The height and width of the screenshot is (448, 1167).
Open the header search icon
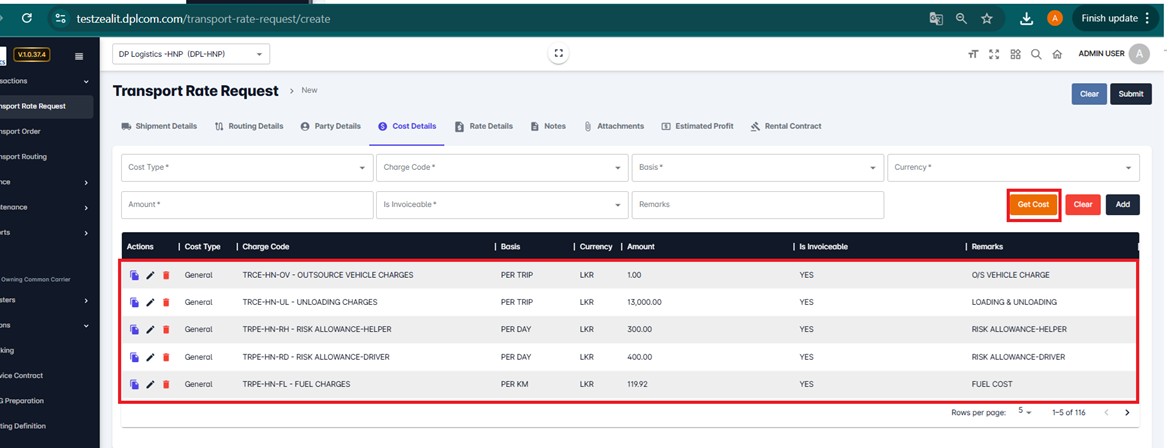[1036, 55]
